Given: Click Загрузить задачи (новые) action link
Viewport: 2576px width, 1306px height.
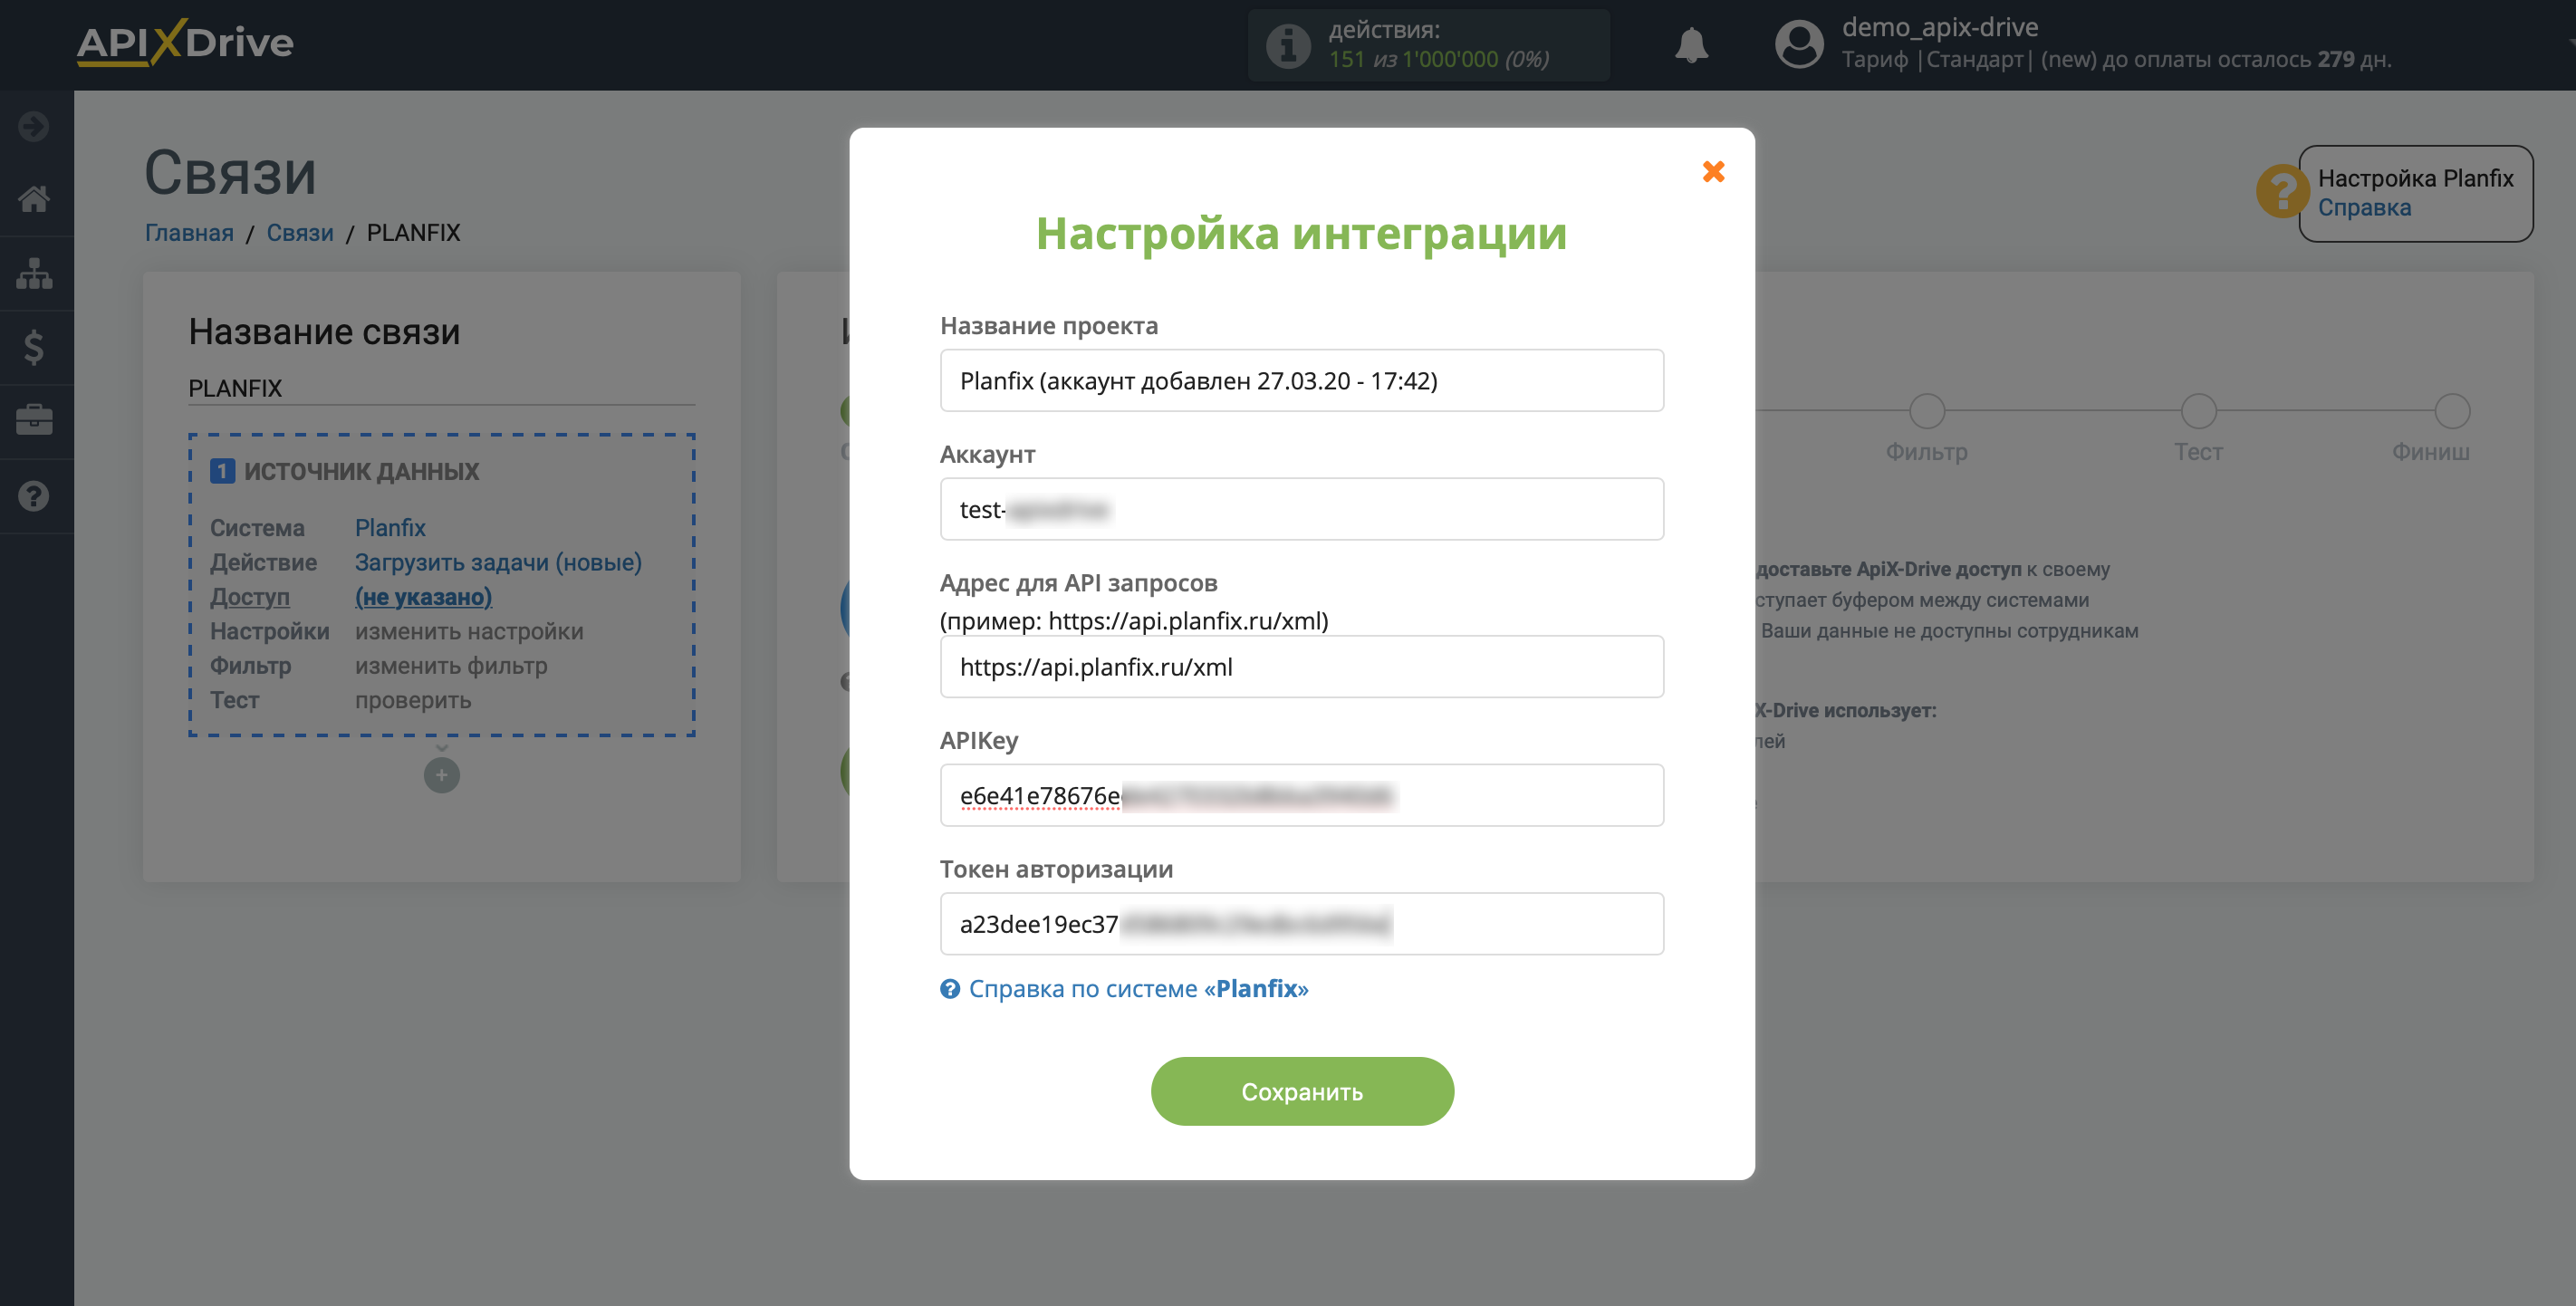Looking at the screenshot, I should (498, 562).
